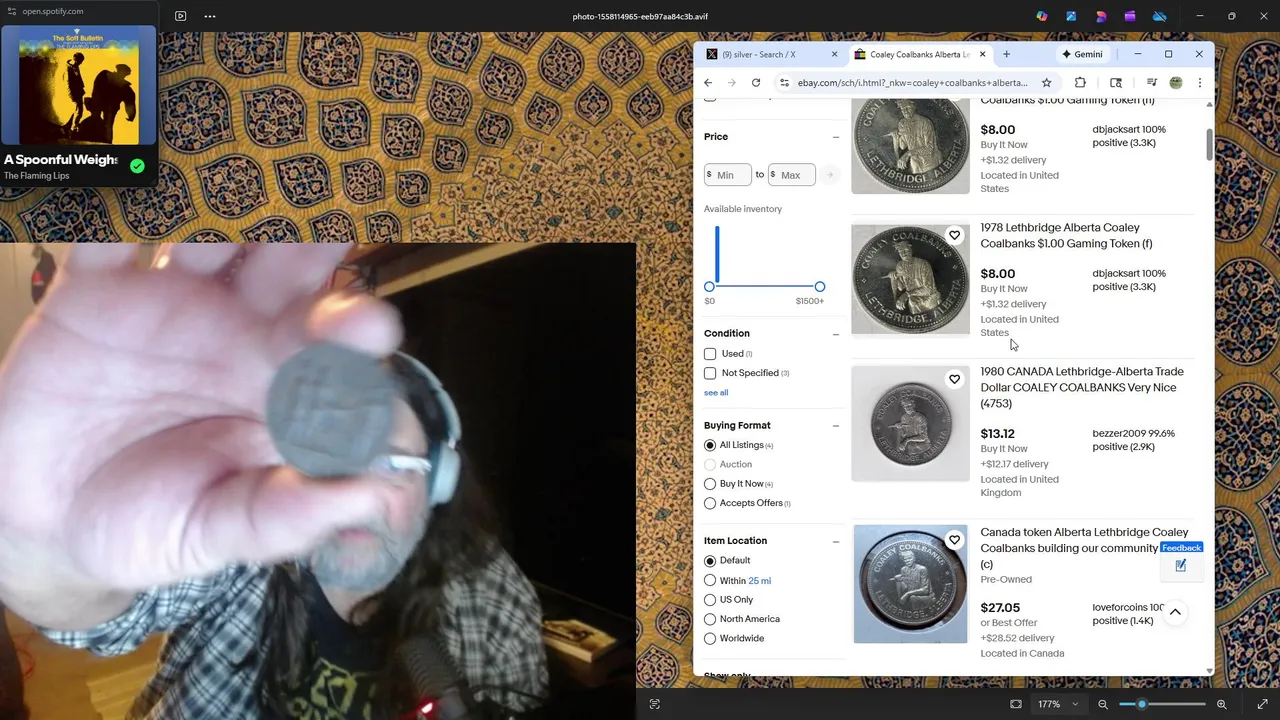
Task: Open Canada token building our community listing
Action: (x=1084, y=548)
